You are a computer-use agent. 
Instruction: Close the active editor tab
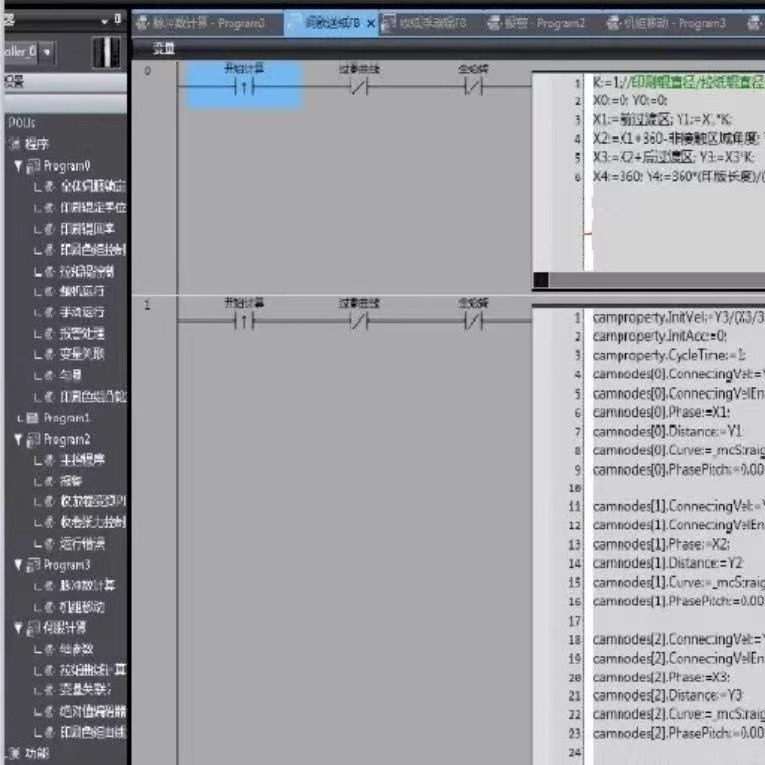[x=371, y=23]
